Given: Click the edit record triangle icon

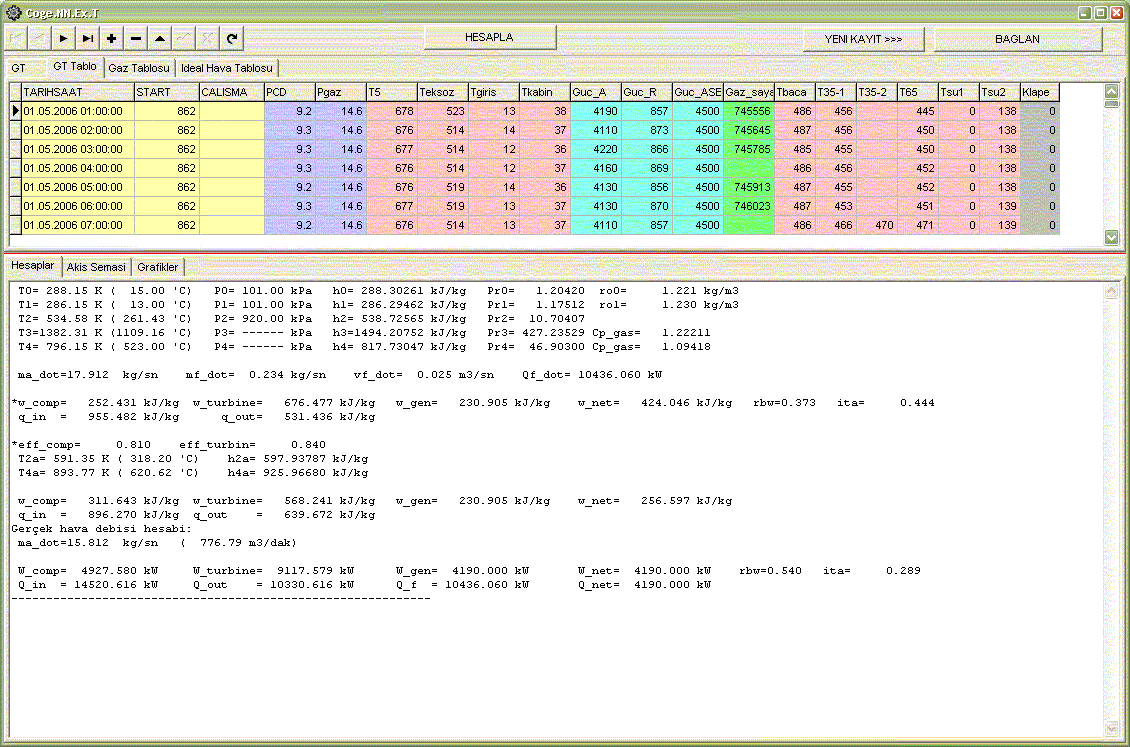Looking at the screenshot, I should (x=160, y=38).
